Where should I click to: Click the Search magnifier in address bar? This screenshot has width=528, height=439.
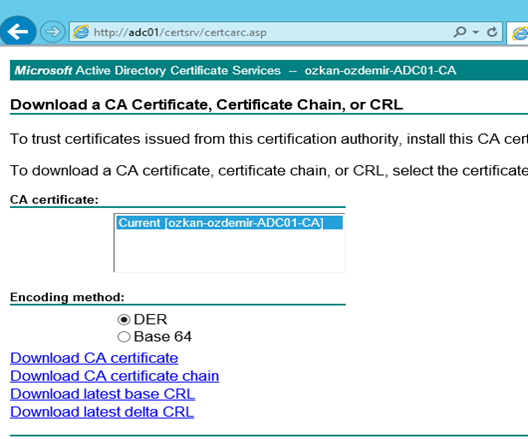(460, 32)
